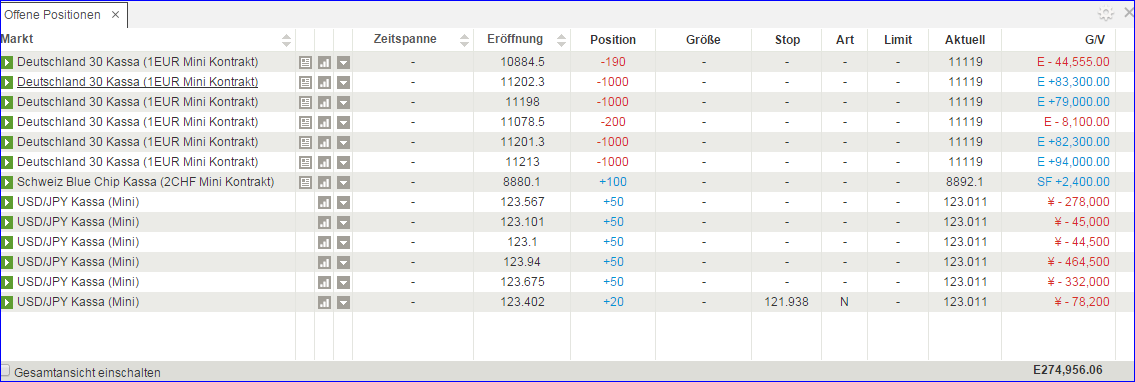The width and height of the screenshot is (1135, 382).
Task: Sort by the Zeitspanne column sort arrows
Action: (x=465, y=40)
